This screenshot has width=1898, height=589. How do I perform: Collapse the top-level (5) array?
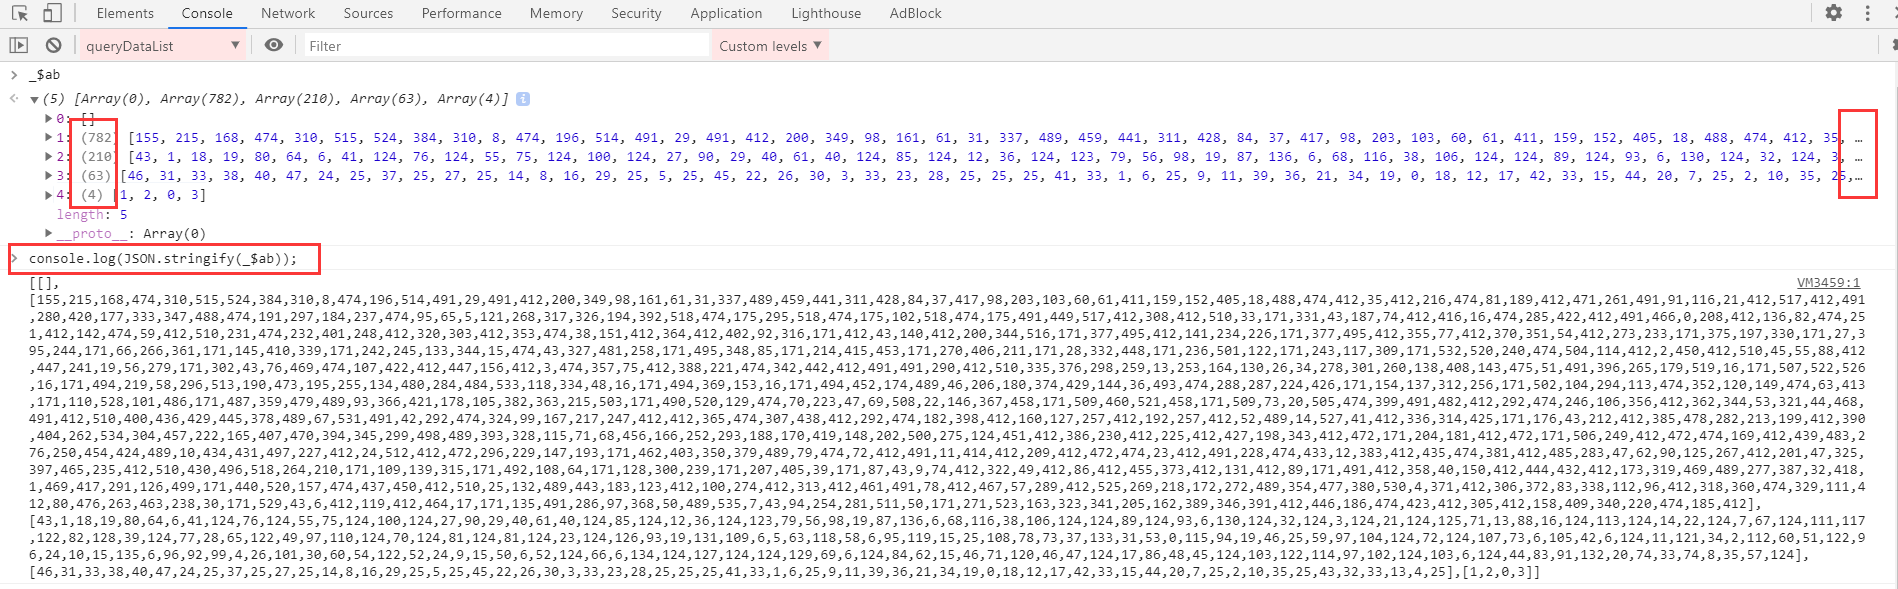click(34, 99)
